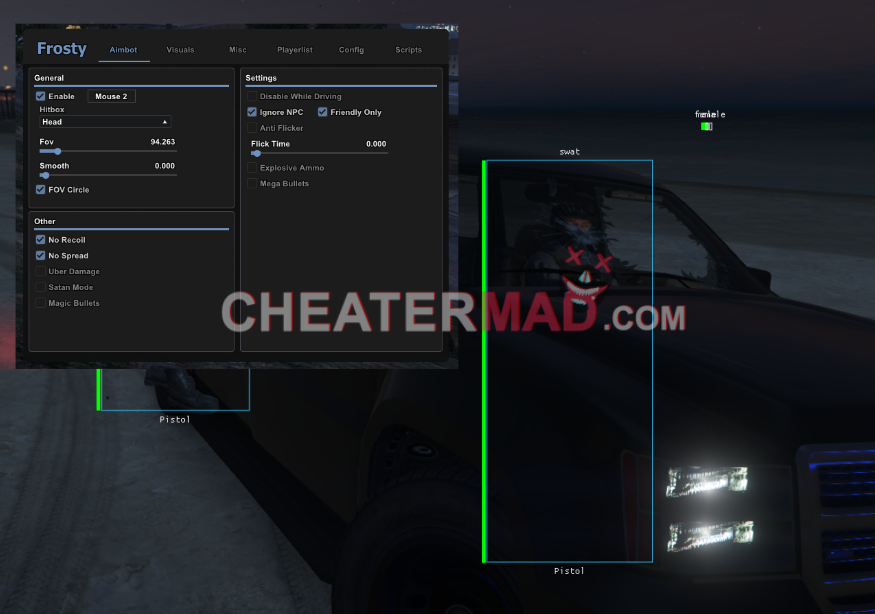The width and height of the screenshot is (875, 614).
Task: Enable Magic Bullets checkbox
Action: pyautogui.click(x=41, y=303)
